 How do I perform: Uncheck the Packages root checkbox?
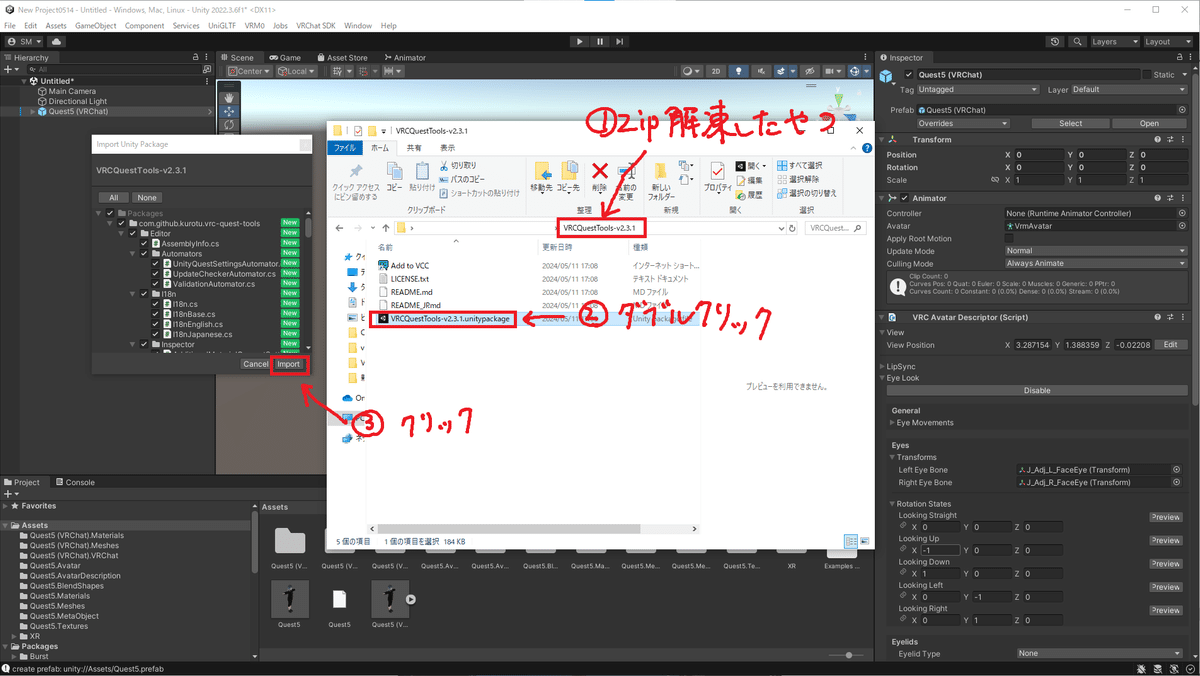(x=110, y=213)
